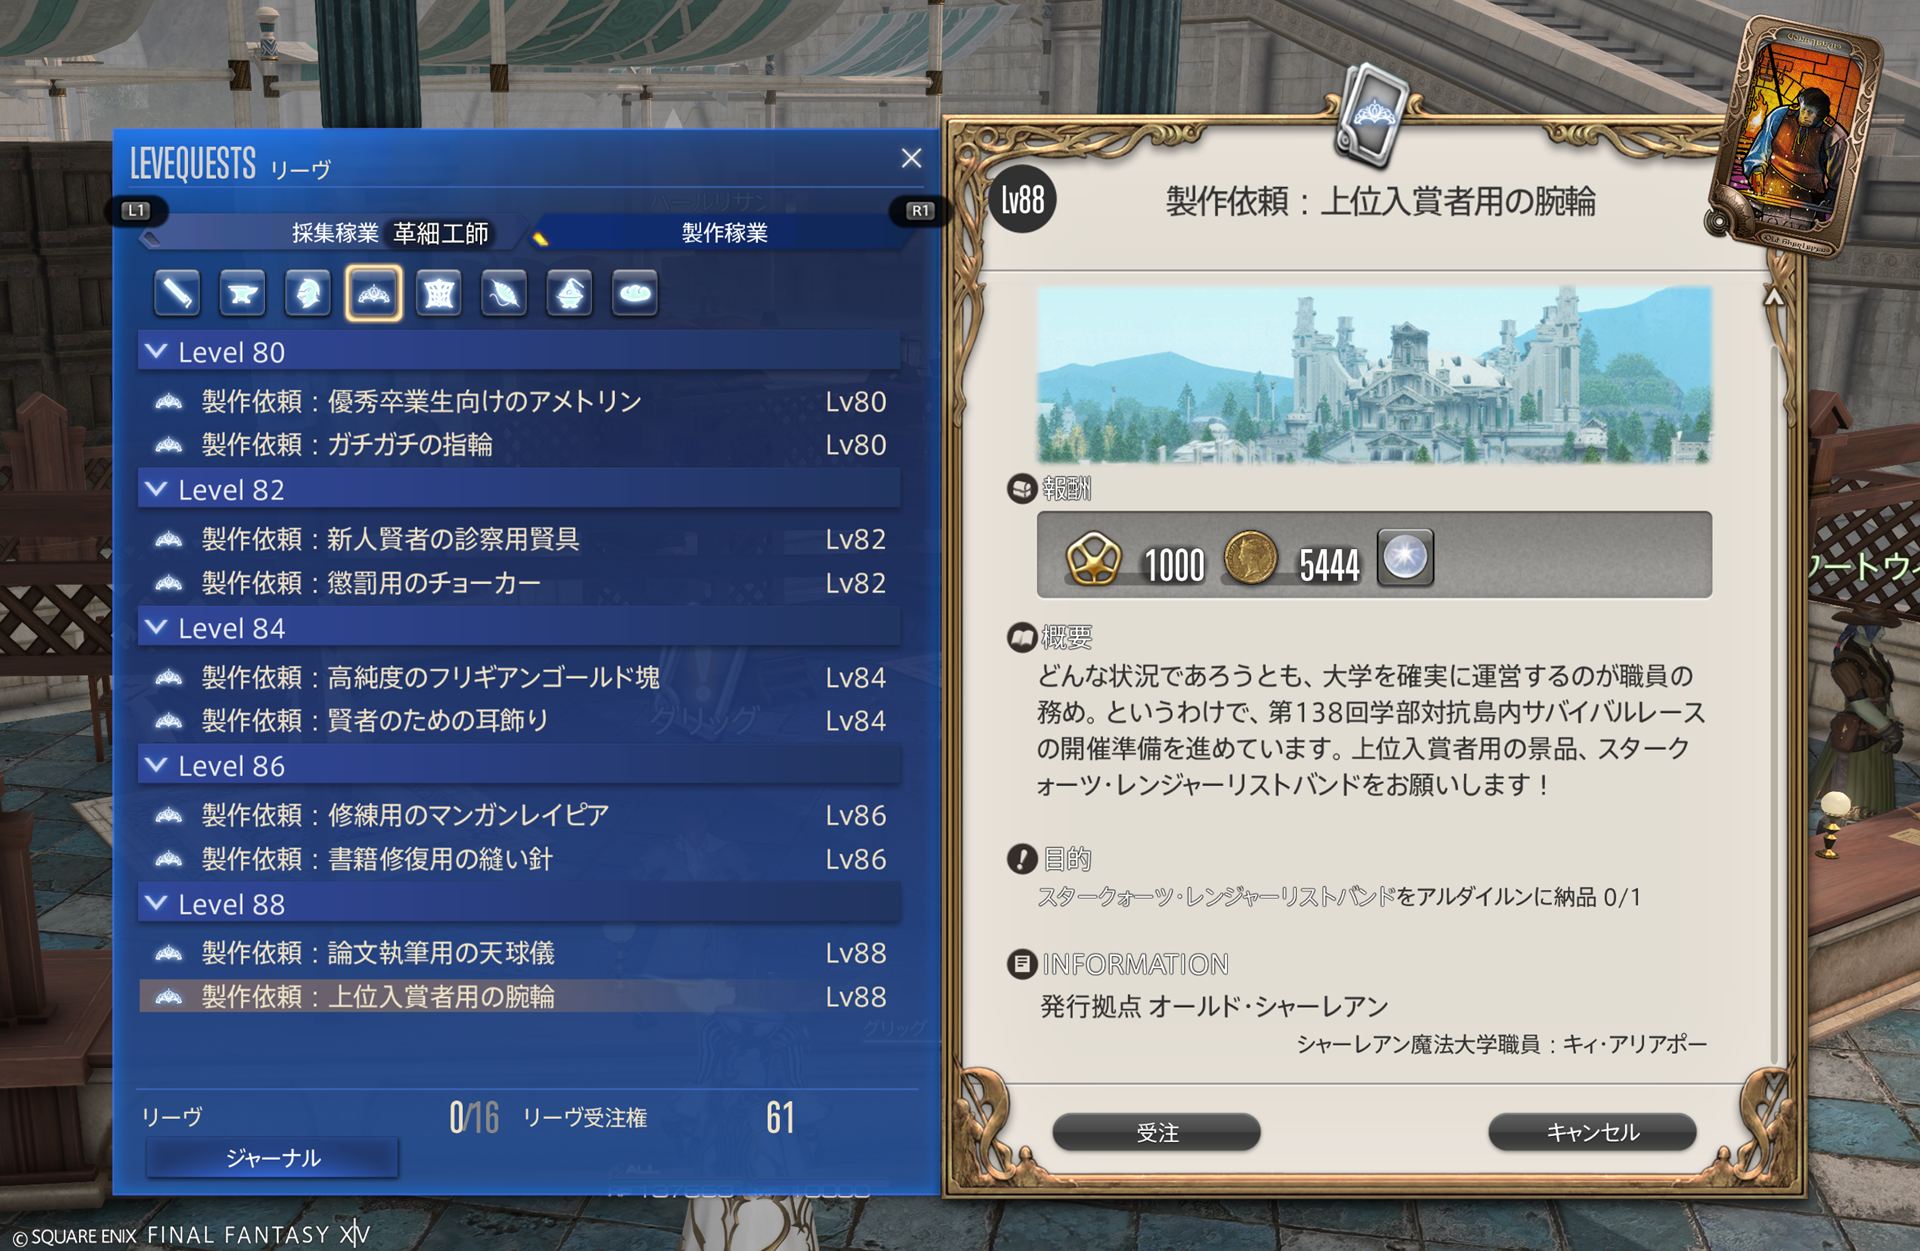The width and height of the screenshot is (1920, 1251).
Task: Select the Carpenter saw class icon
Action: 177,294
